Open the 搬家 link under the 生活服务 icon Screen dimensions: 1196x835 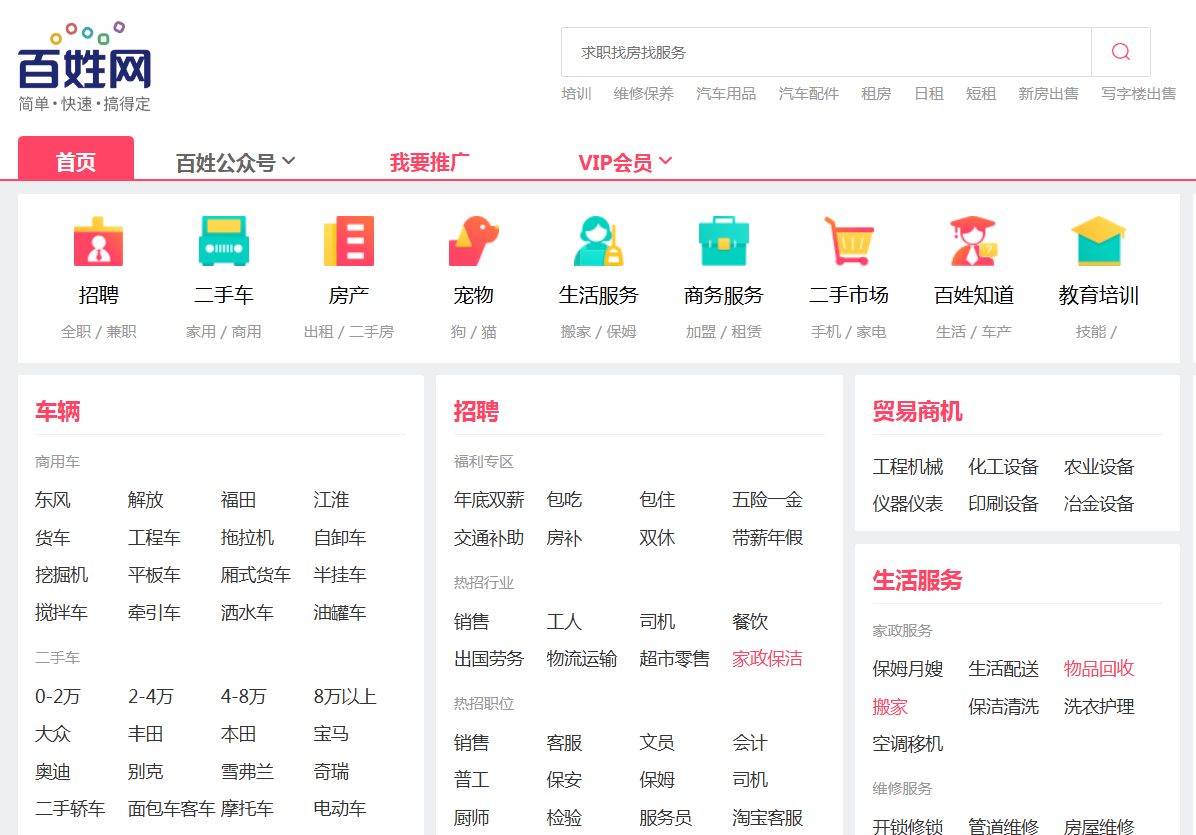coord(576,332)
